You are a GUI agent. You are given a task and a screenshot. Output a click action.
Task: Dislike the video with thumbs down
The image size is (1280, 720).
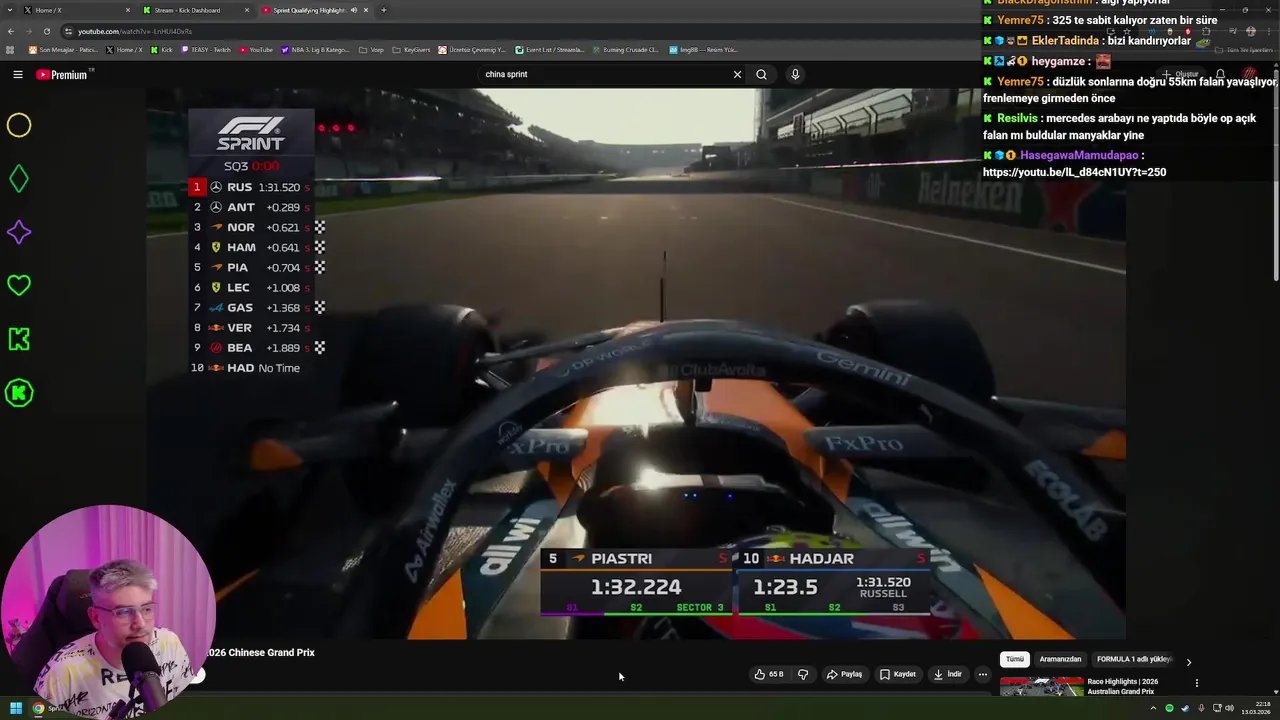click(802, 674)
